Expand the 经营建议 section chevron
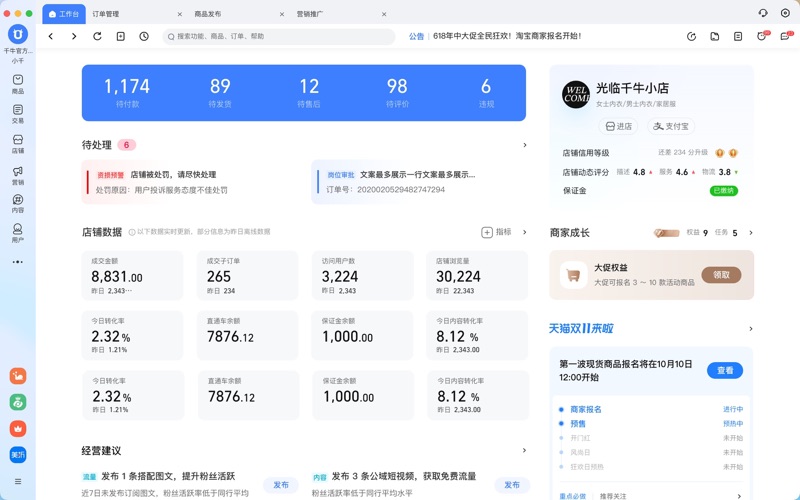Image resolution: width=800 pixels, height=500 pixels. point(525,450)
